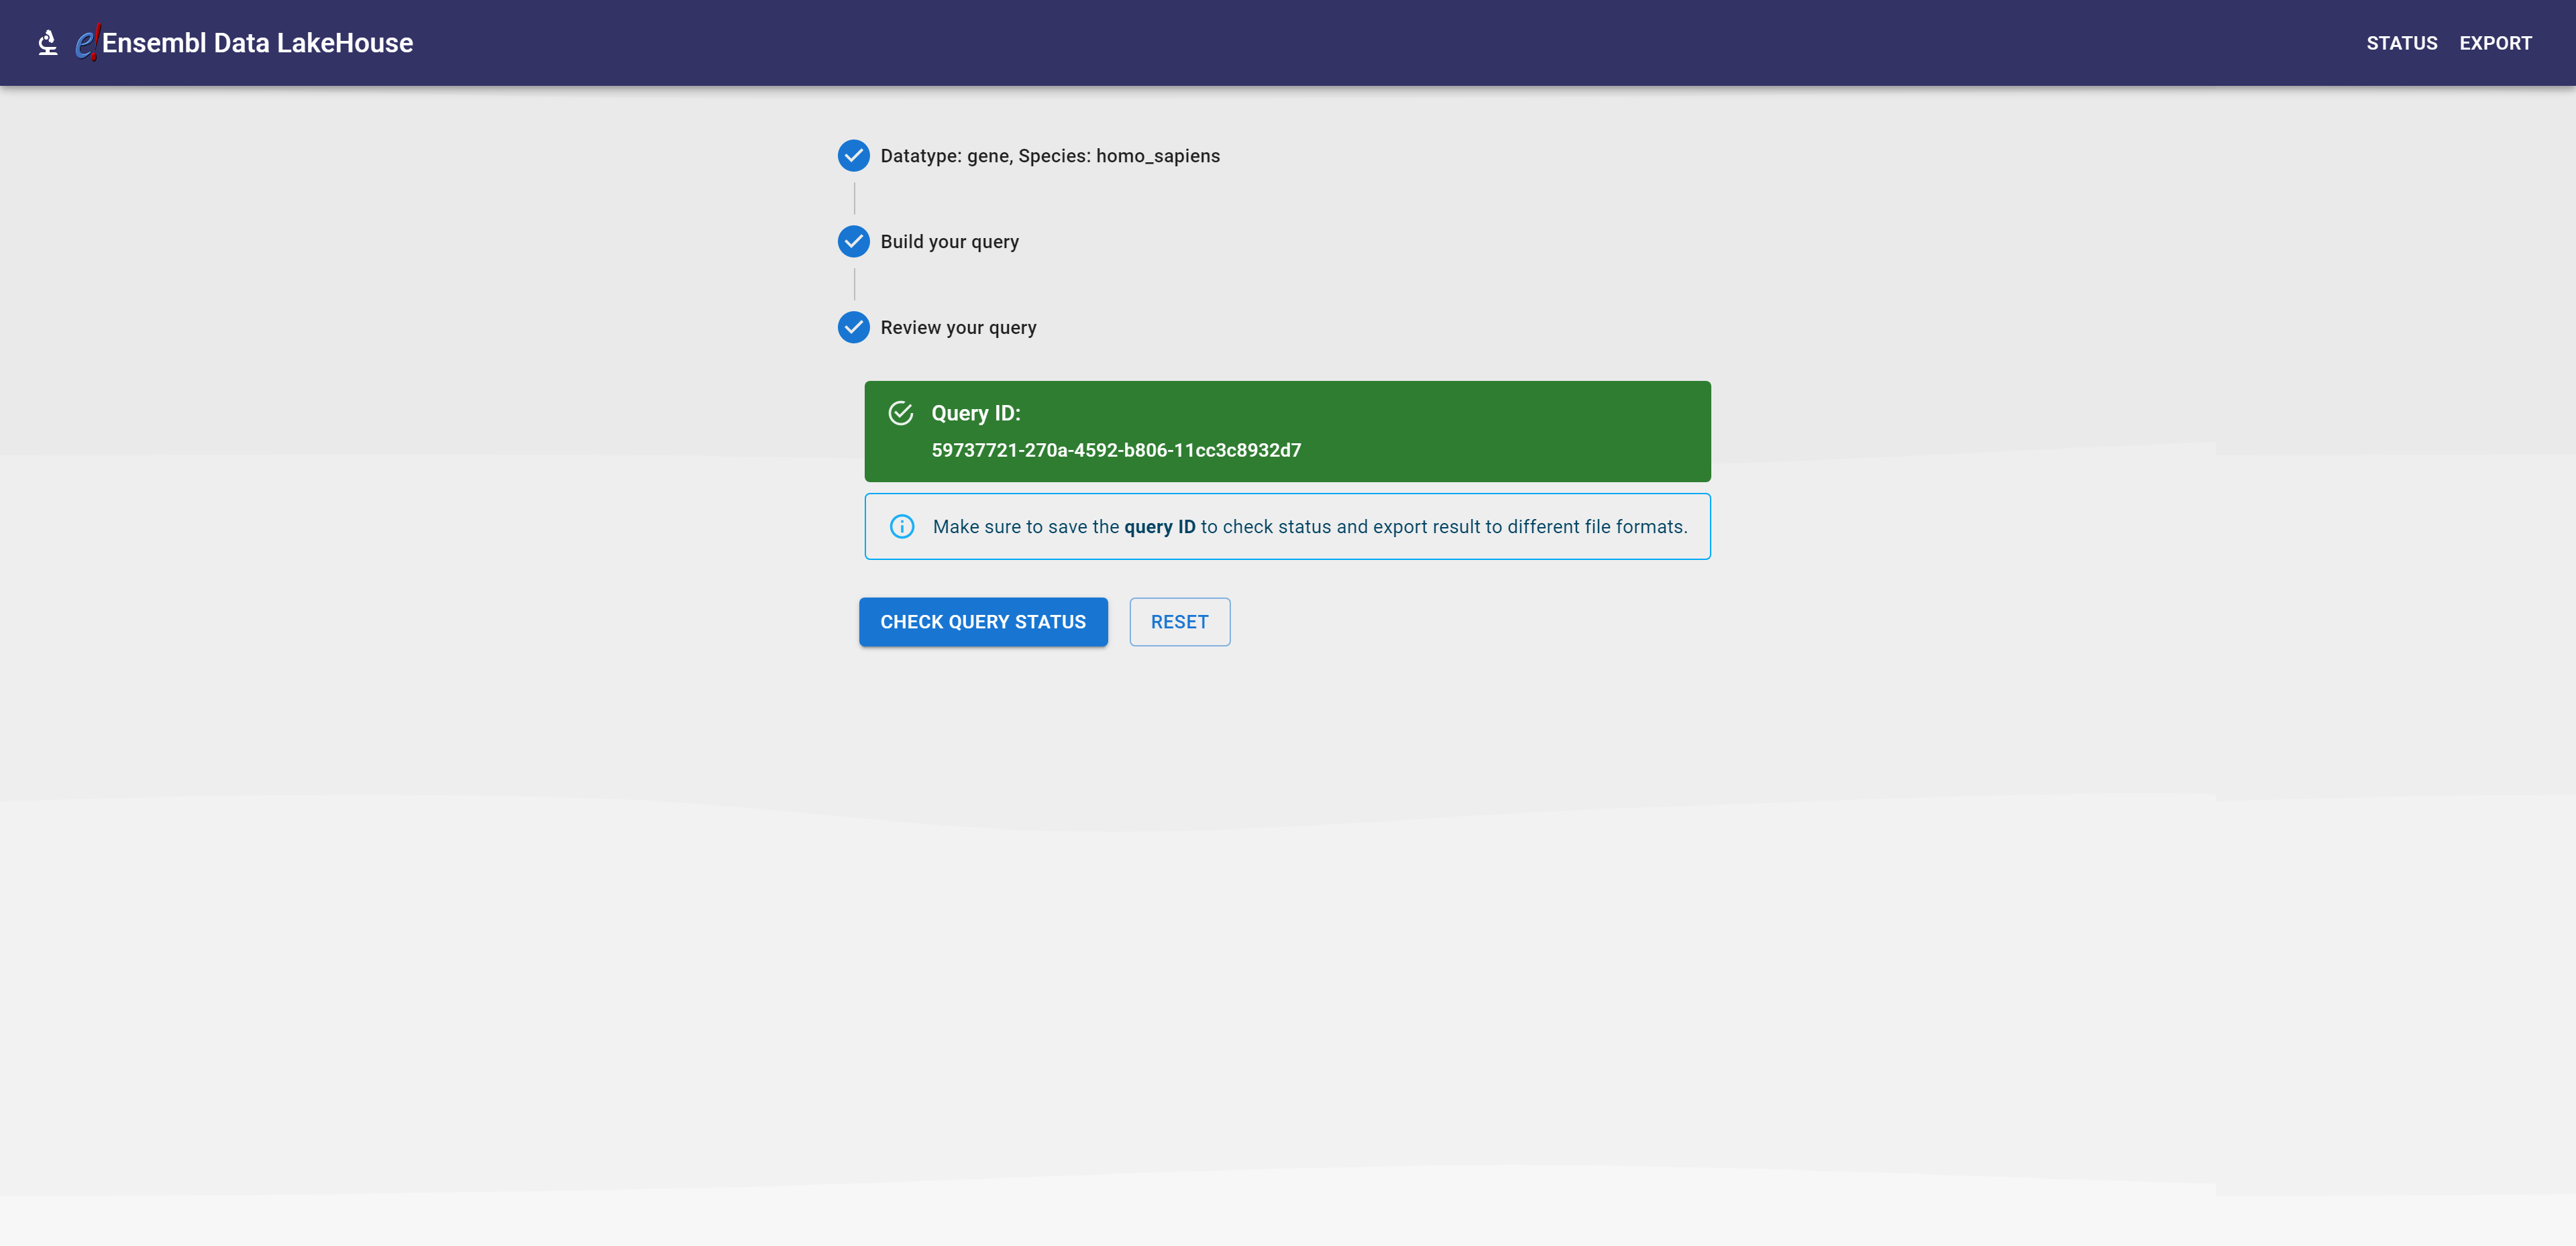Click connector line between first two steps
The height and width of the screenshot is (1246, 2576).
[x=854, y=199]
